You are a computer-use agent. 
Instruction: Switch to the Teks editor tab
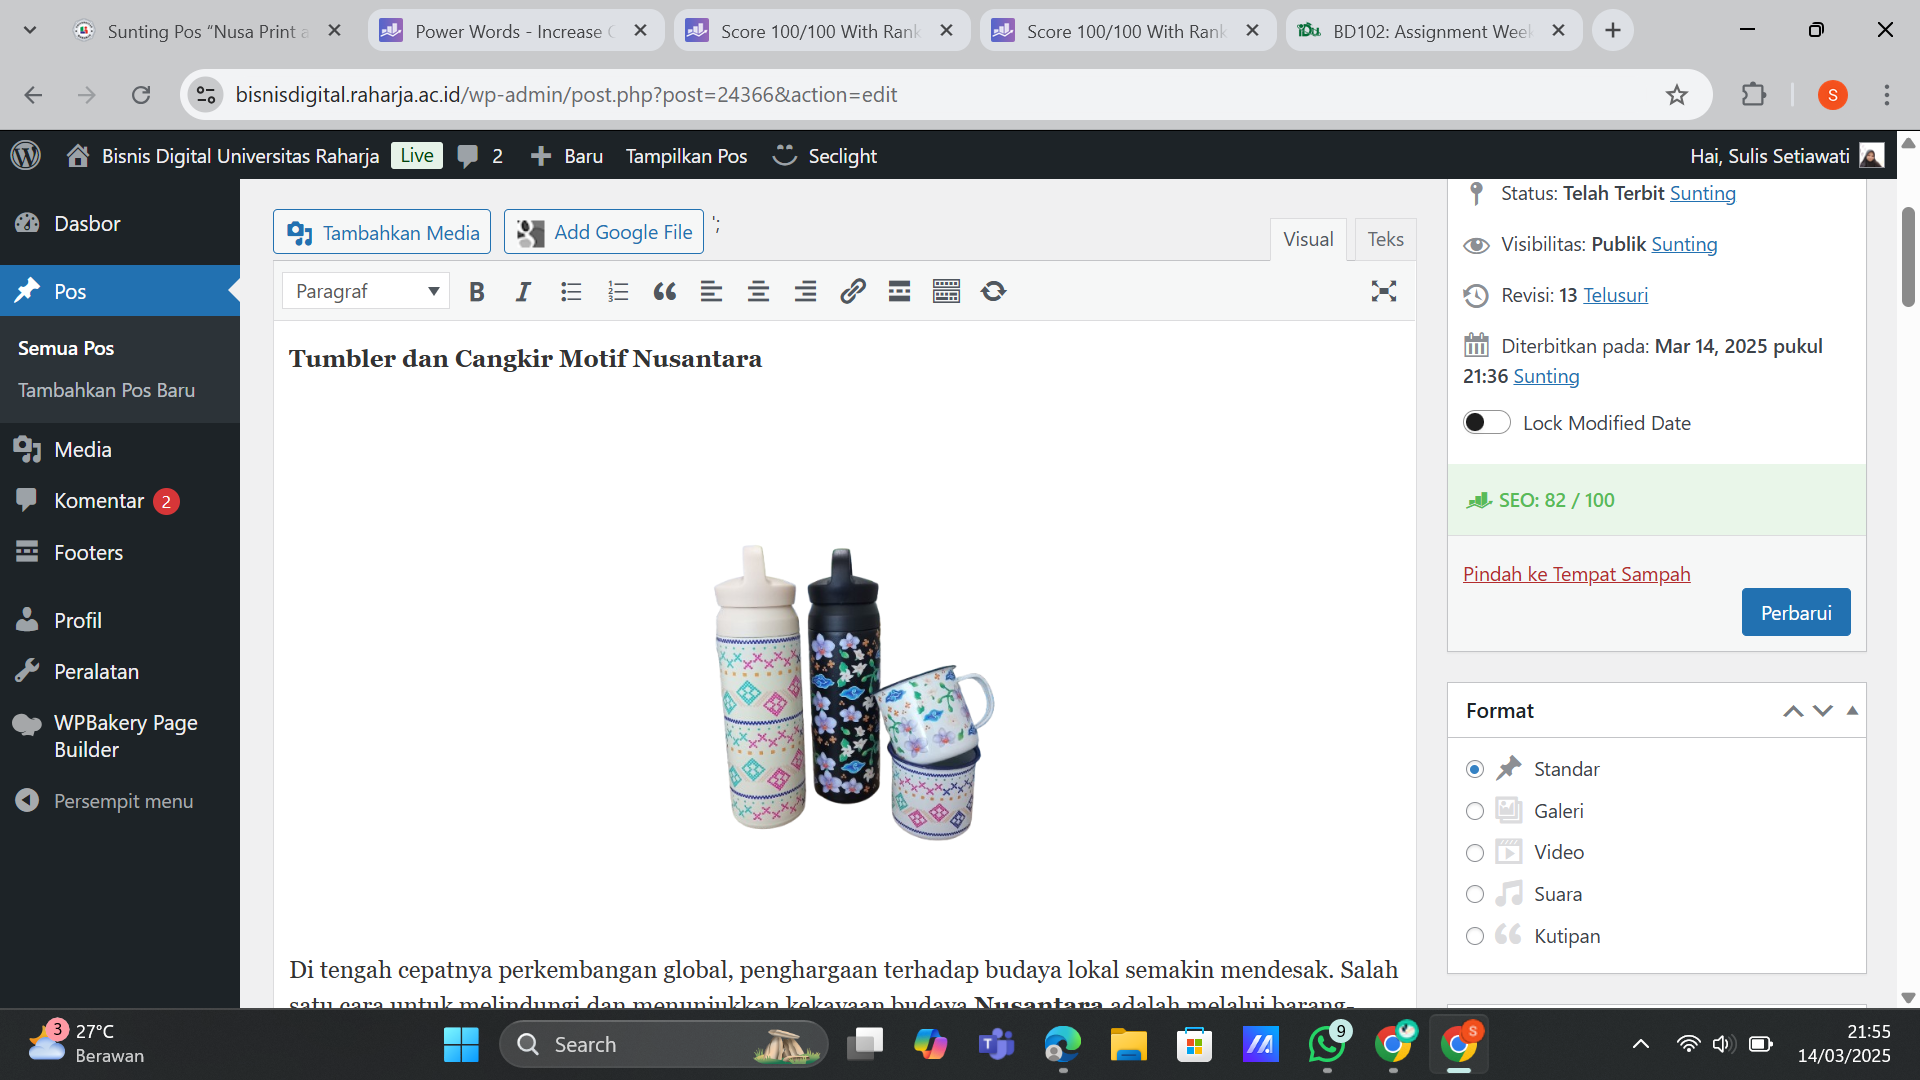point(1385,240)
